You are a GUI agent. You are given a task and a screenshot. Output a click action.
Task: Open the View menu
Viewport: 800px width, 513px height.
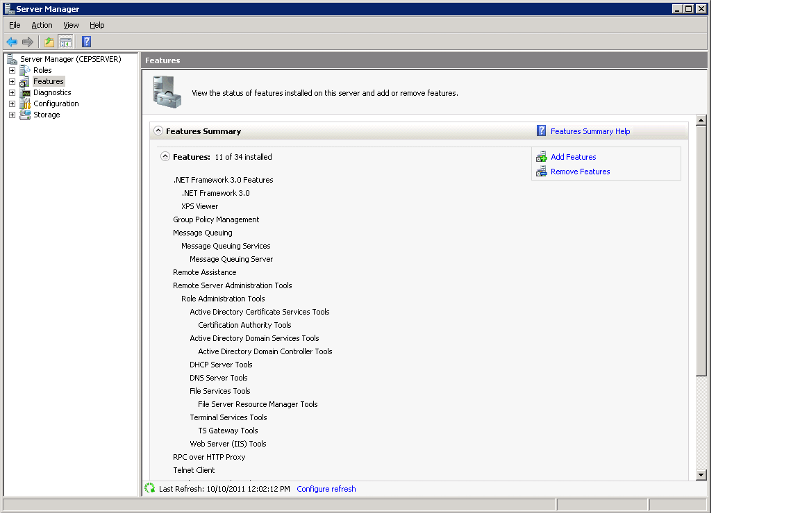[x=71, y=24]
